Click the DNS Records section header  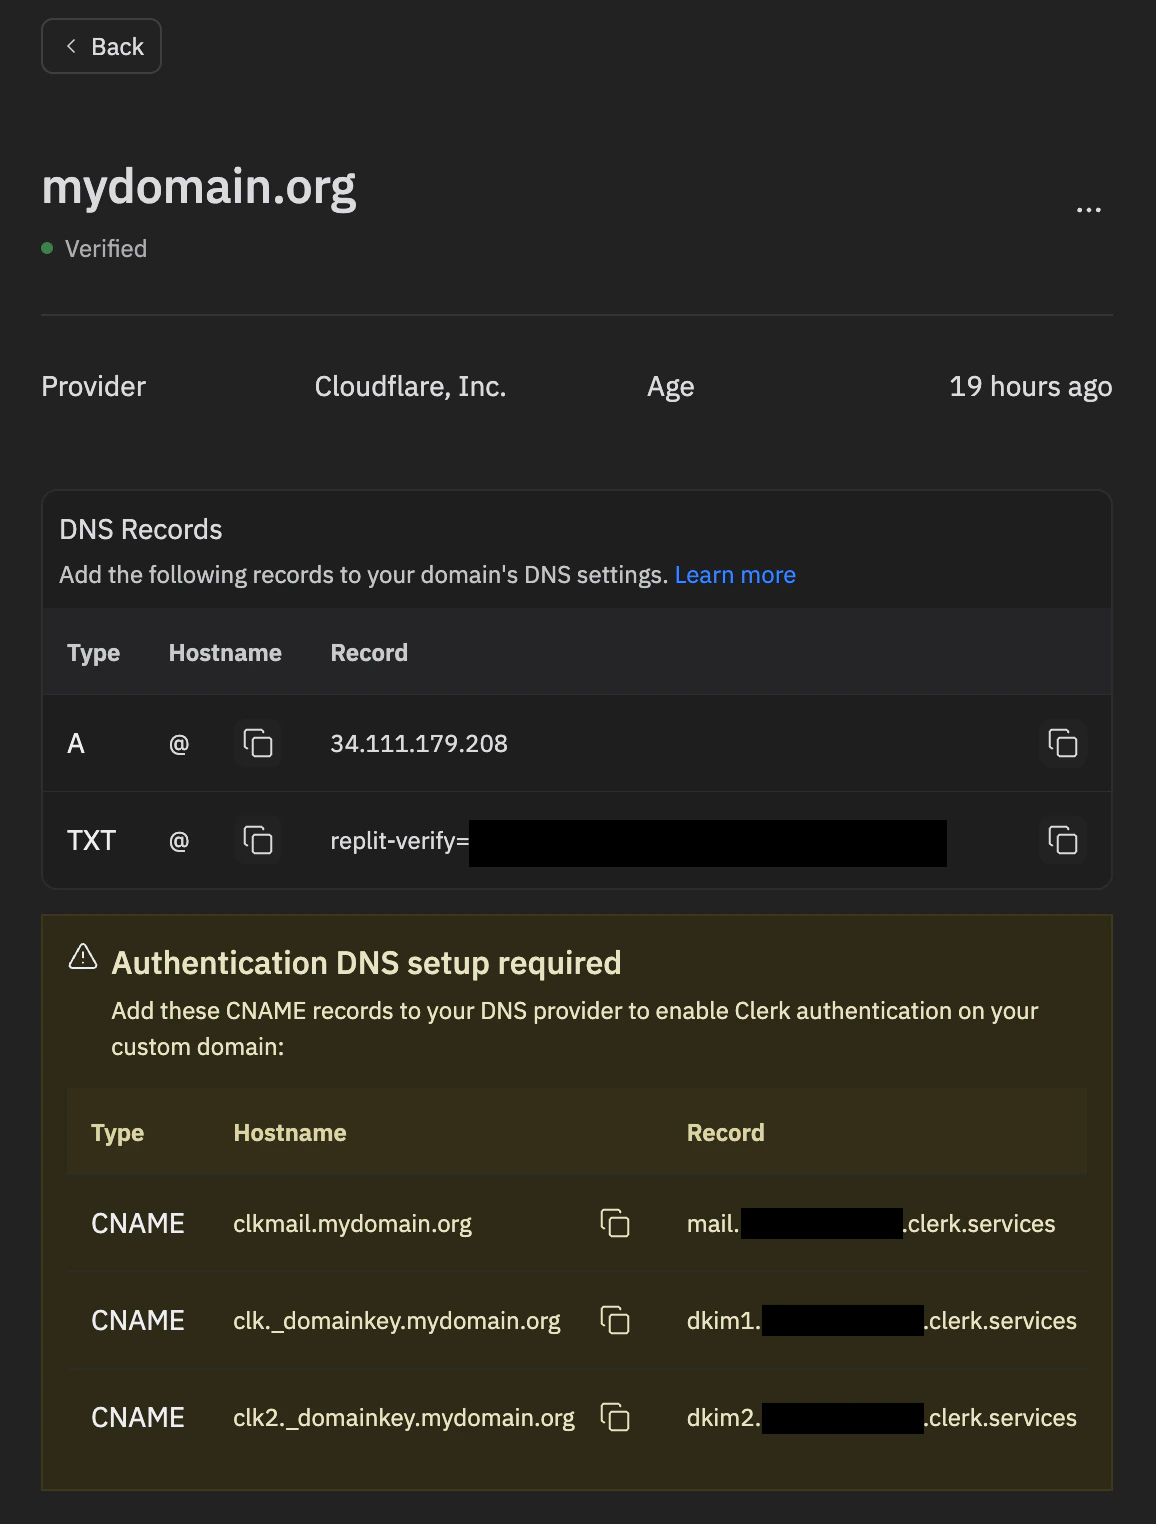click(x=141, y=529)
